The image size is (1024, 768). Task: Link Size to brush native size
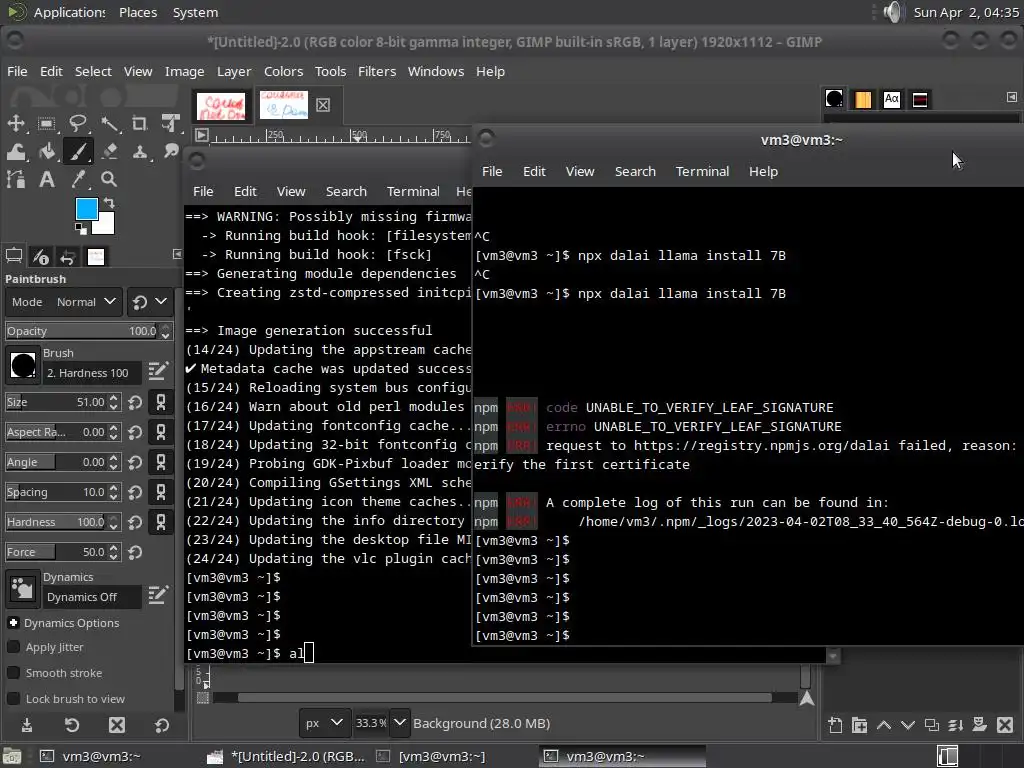pos(161,402)
